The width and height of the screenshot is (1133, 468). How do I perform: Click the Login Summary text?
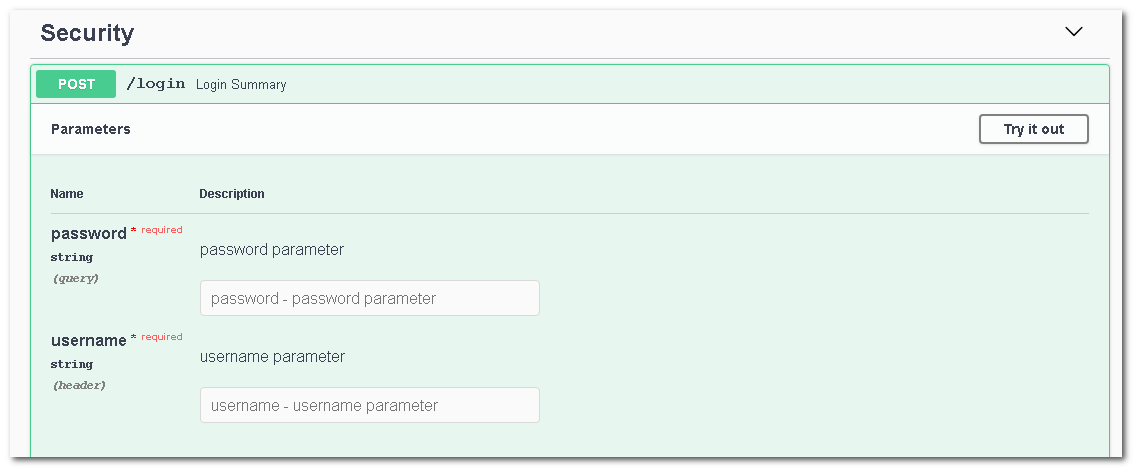241,85
